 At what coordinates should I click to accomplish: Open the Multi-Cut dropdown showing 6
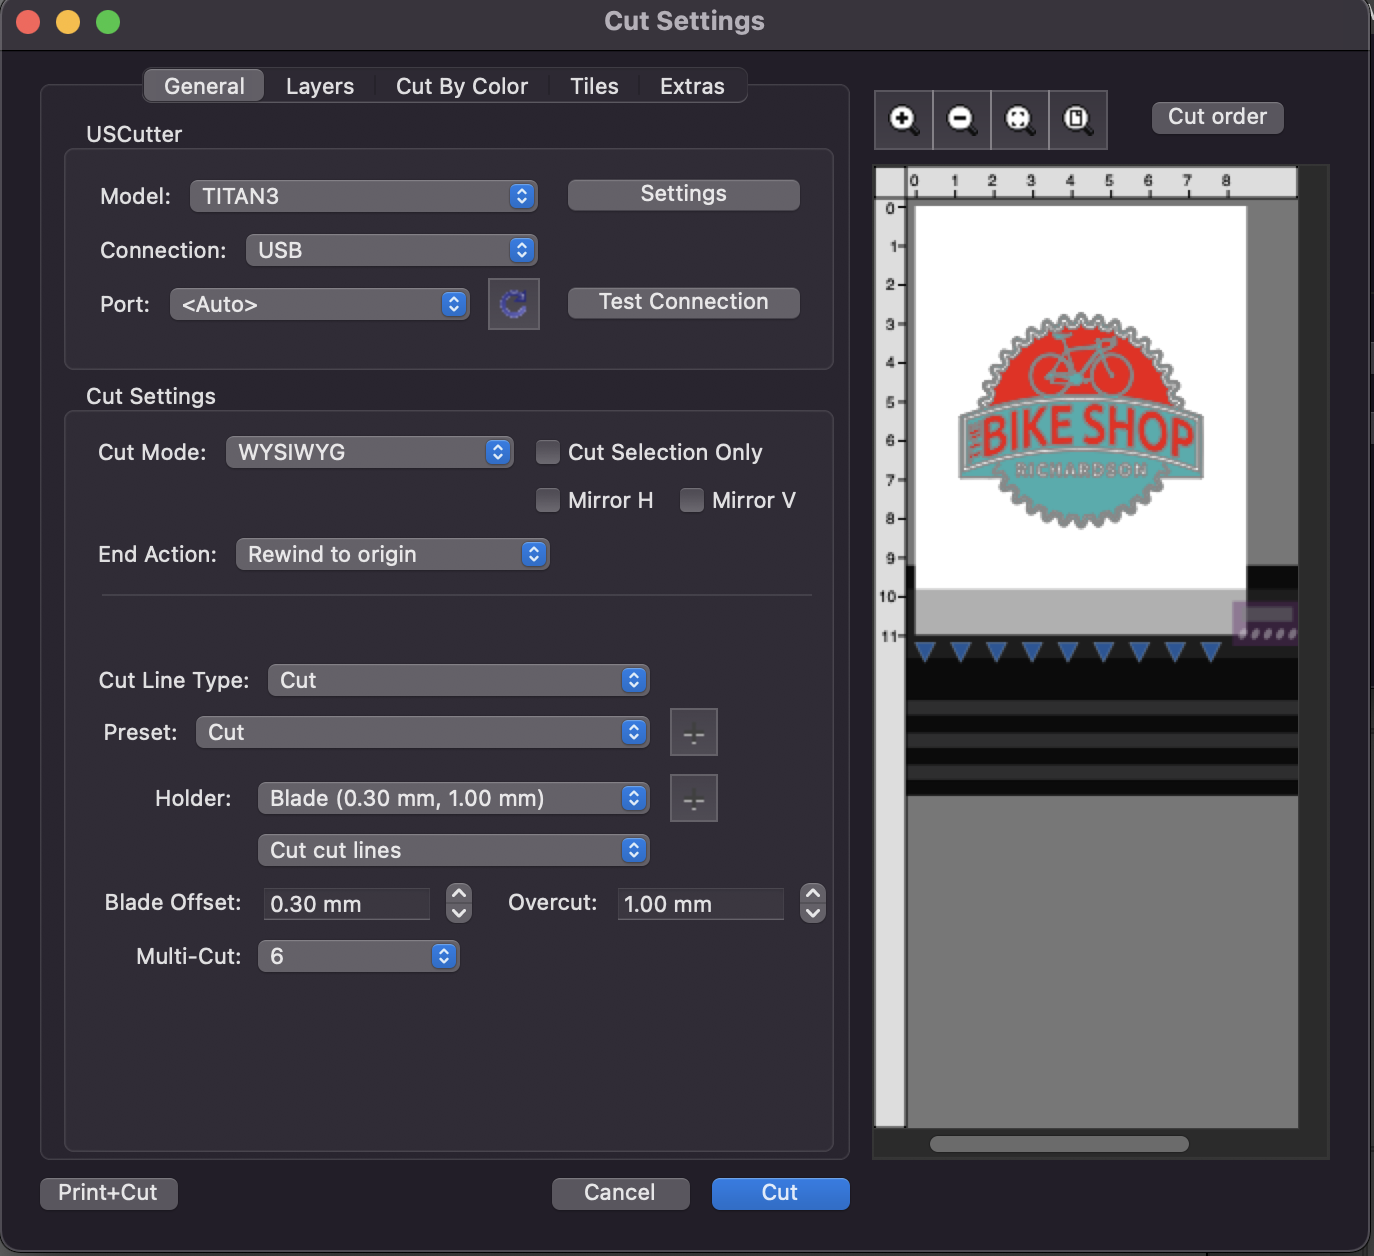[x=359, y=956]
